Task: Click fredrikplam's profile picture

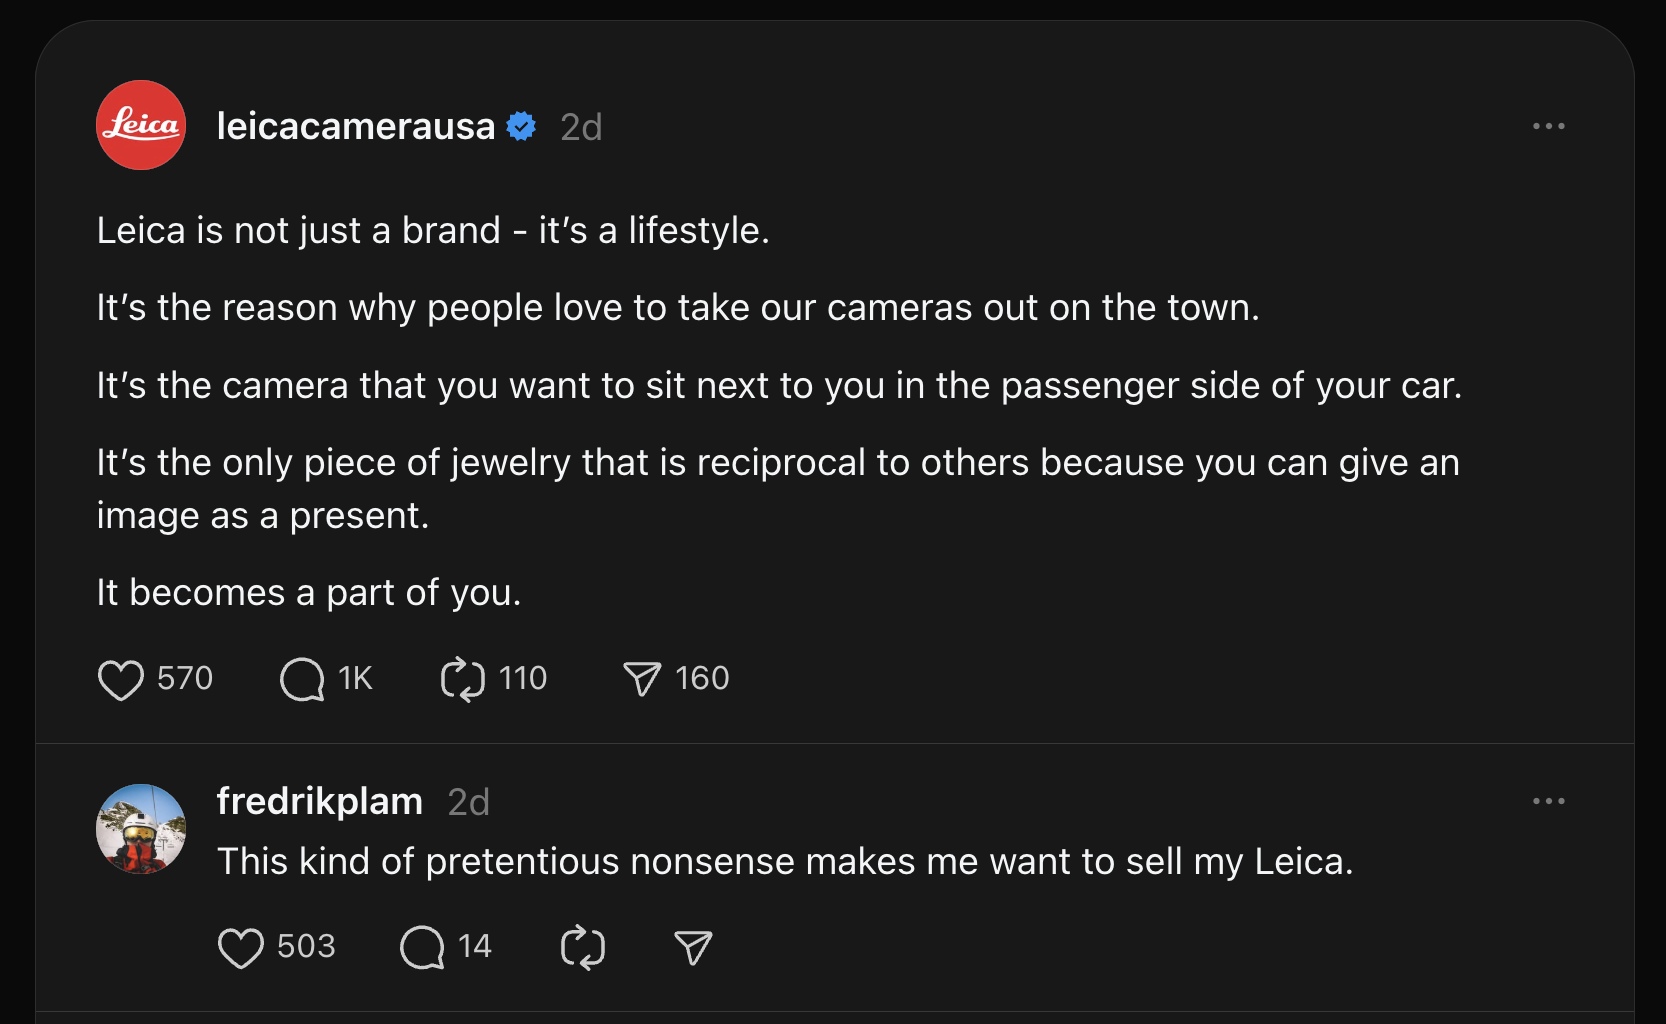Action: click(141, 829)
